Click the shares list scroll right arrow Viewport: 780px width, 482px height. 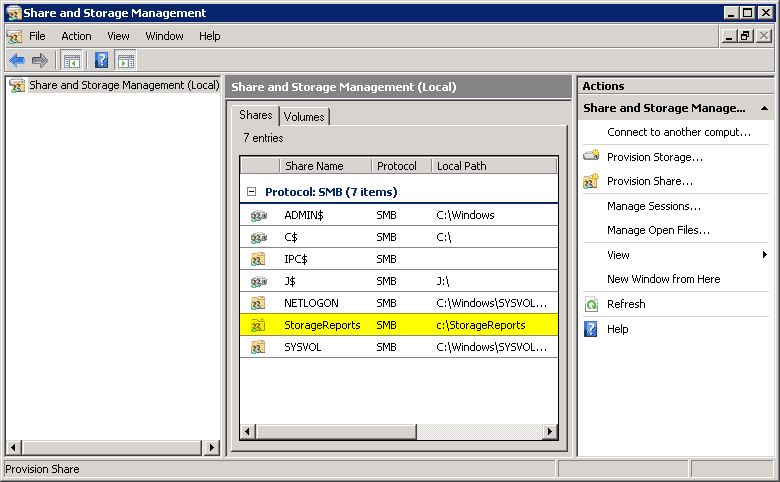(549, 432)
